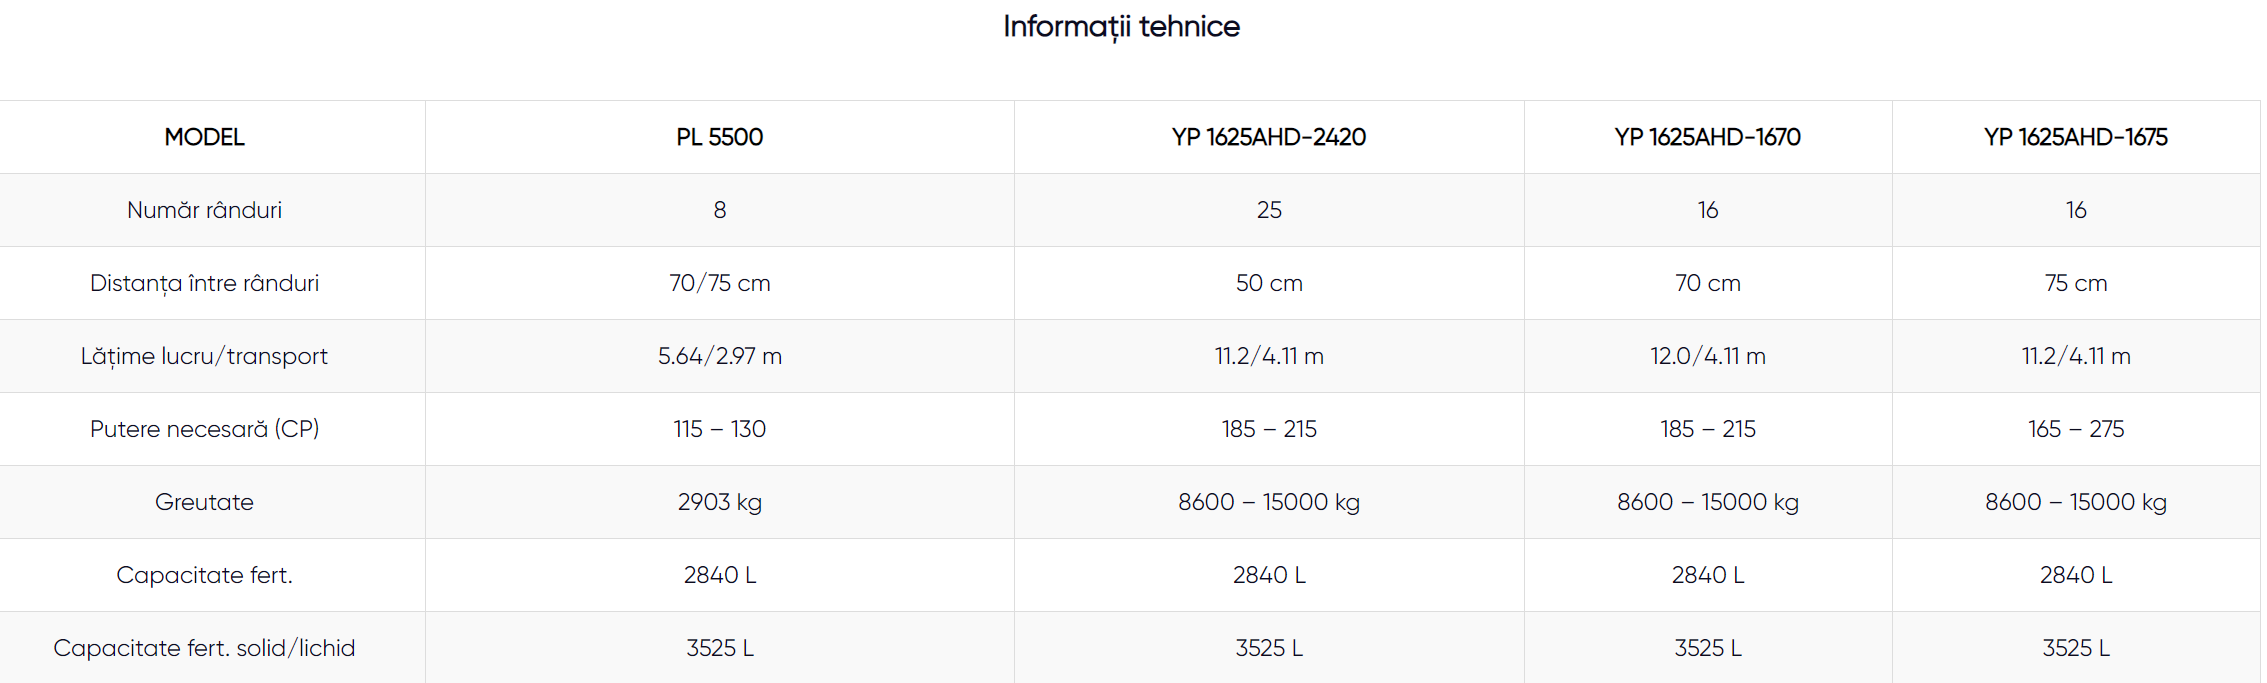
Task: Select the '115 – 130' power cell
Action: pos(719,429)
